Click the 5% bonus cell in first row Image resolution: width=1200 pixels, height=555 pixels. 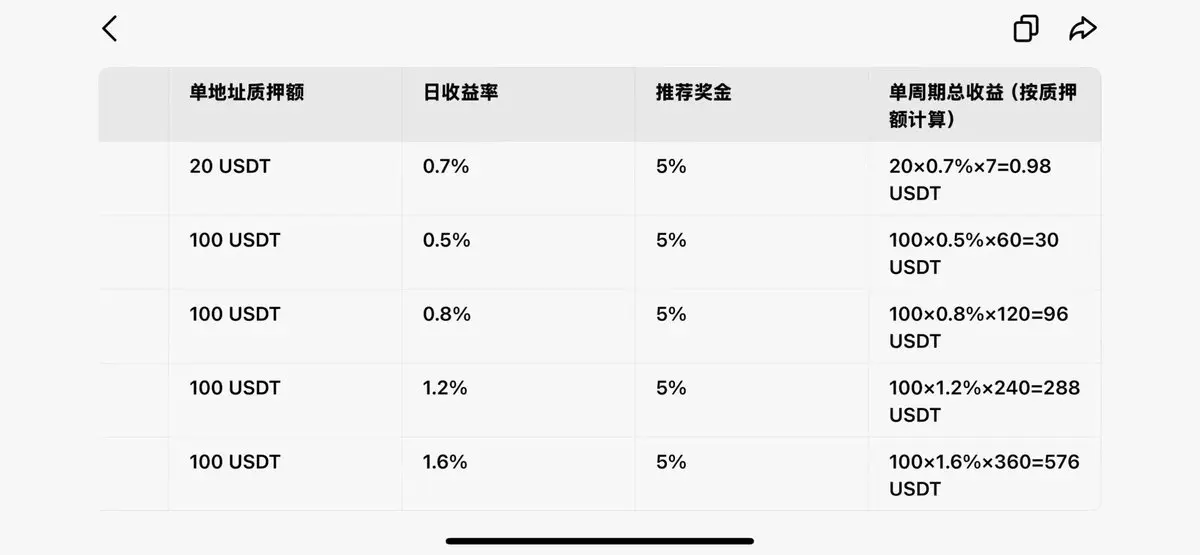(671, 167)
